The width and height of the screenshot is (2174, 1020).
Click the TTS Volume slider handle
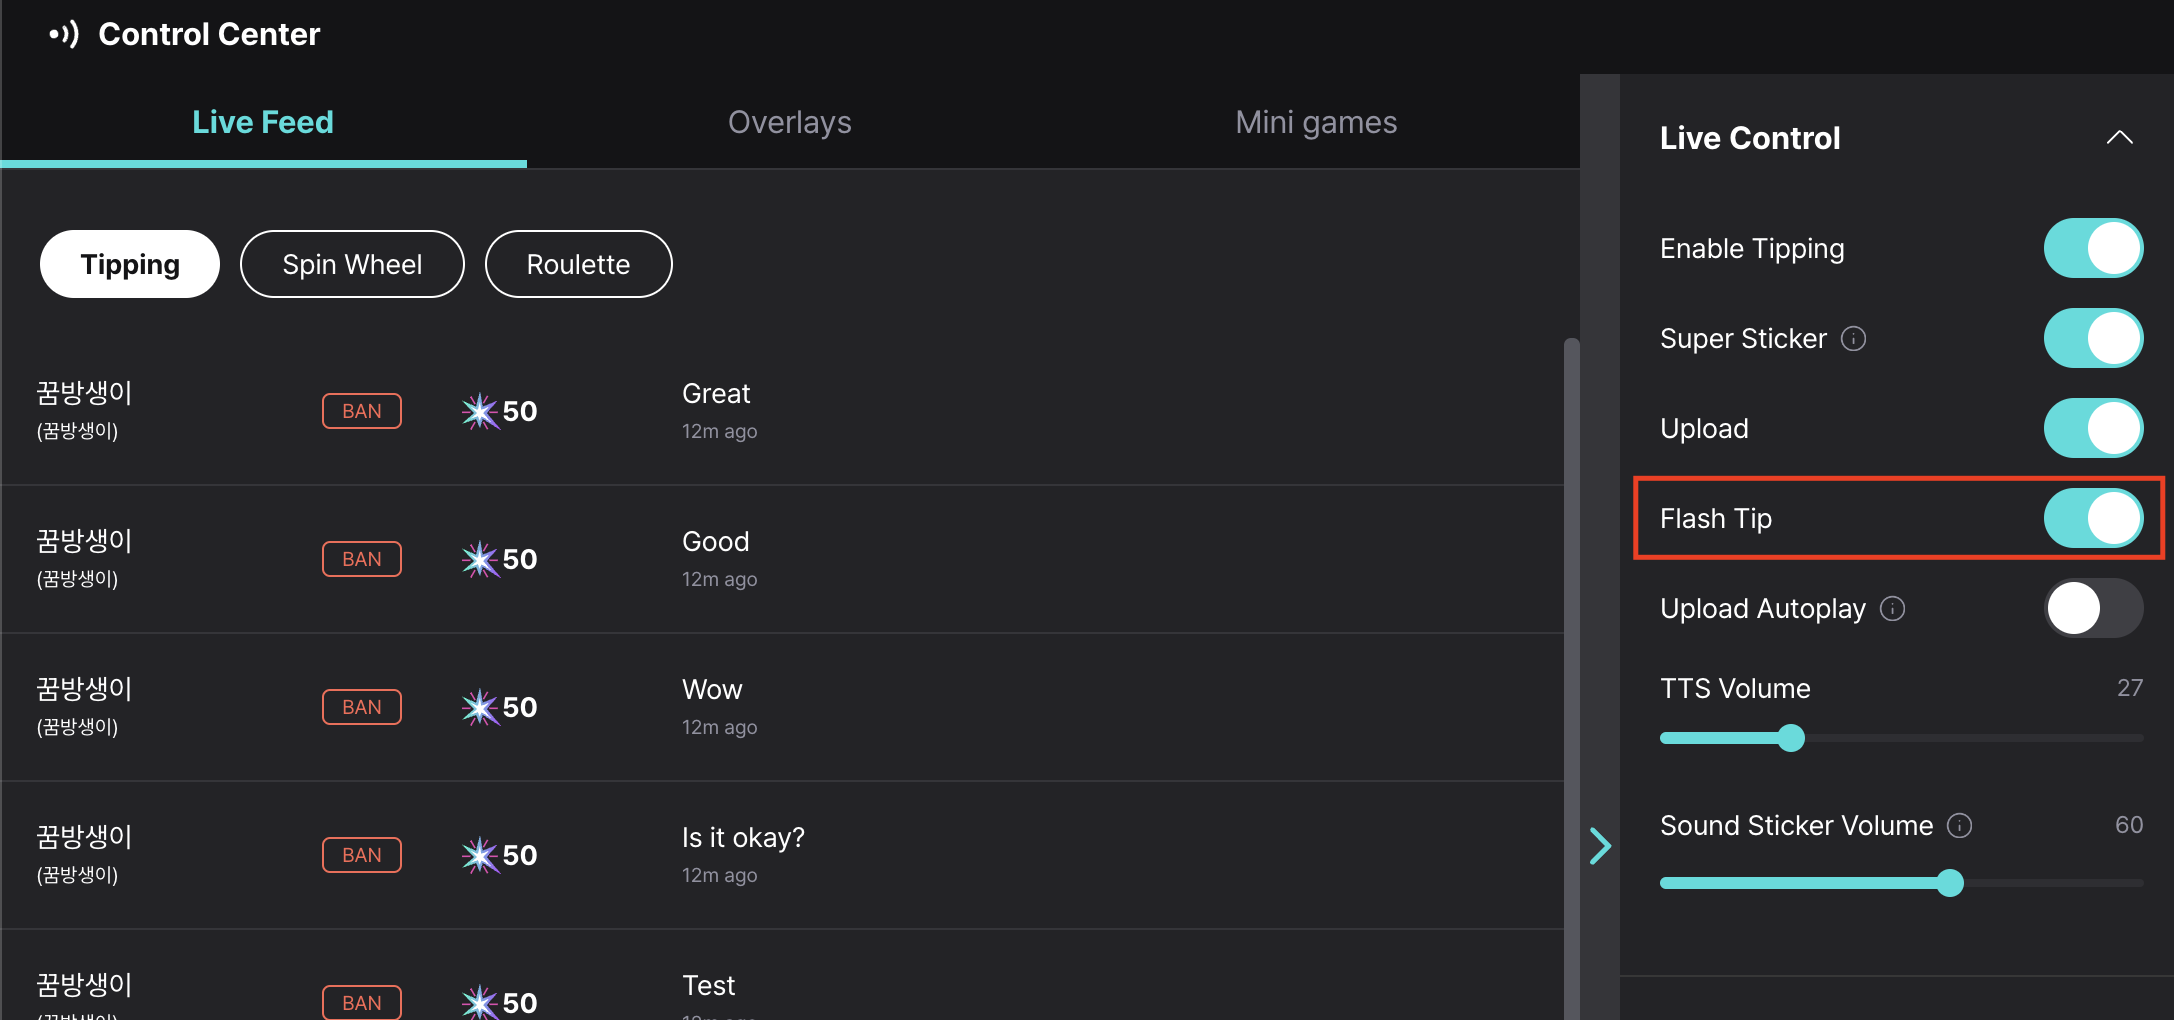(x=1791, y=738)
